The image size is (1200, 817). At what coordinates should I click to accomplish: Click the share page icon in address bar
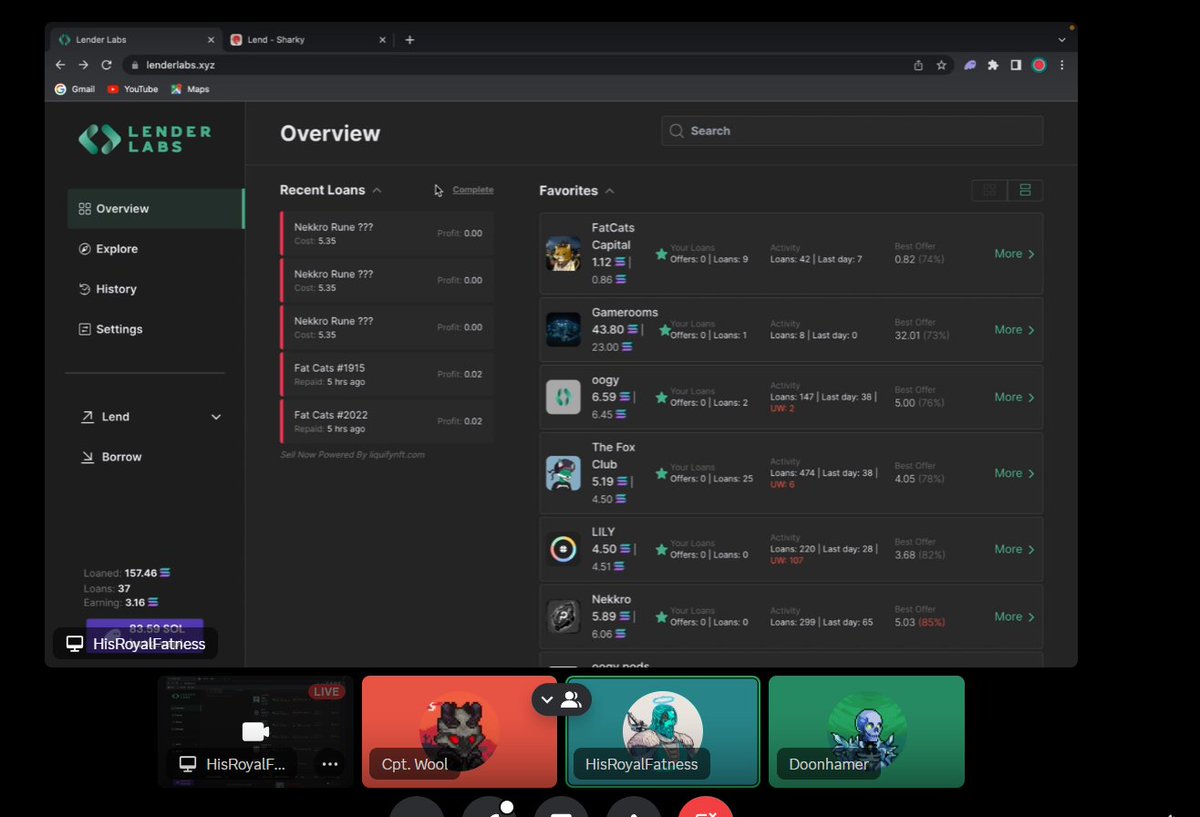coord(918,65)
